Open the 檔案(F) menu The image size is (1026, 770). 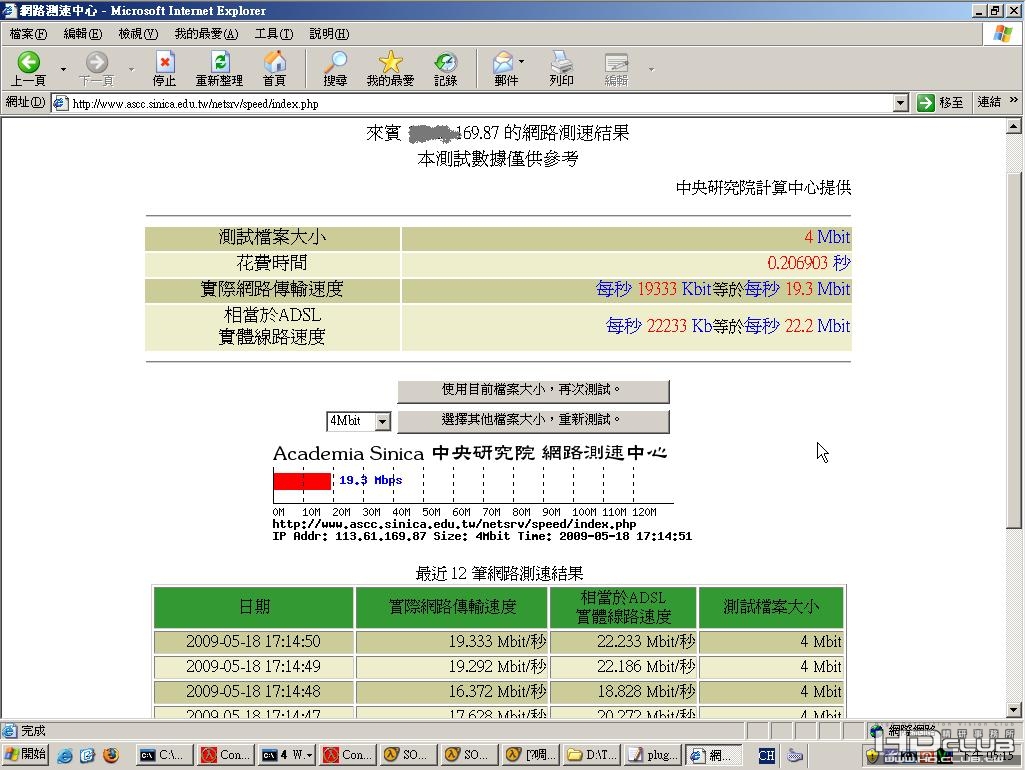pyautogui.click(x=28, y=33)
